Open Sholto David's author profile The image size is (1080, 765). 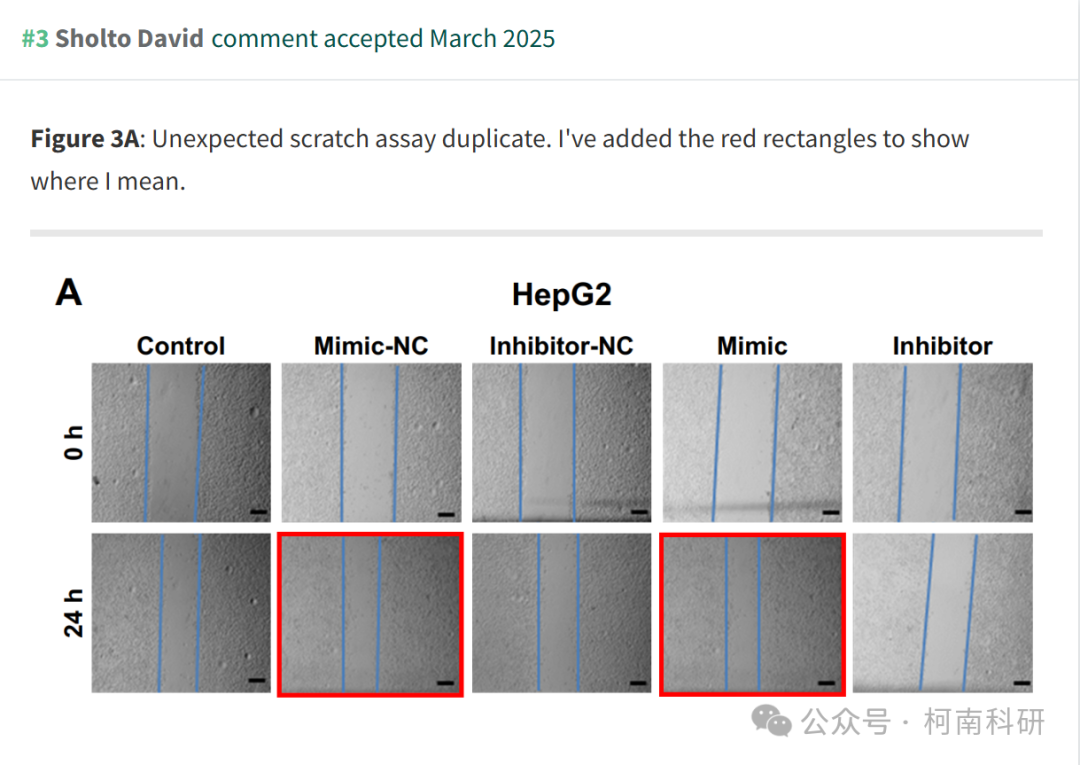point(129,39)
